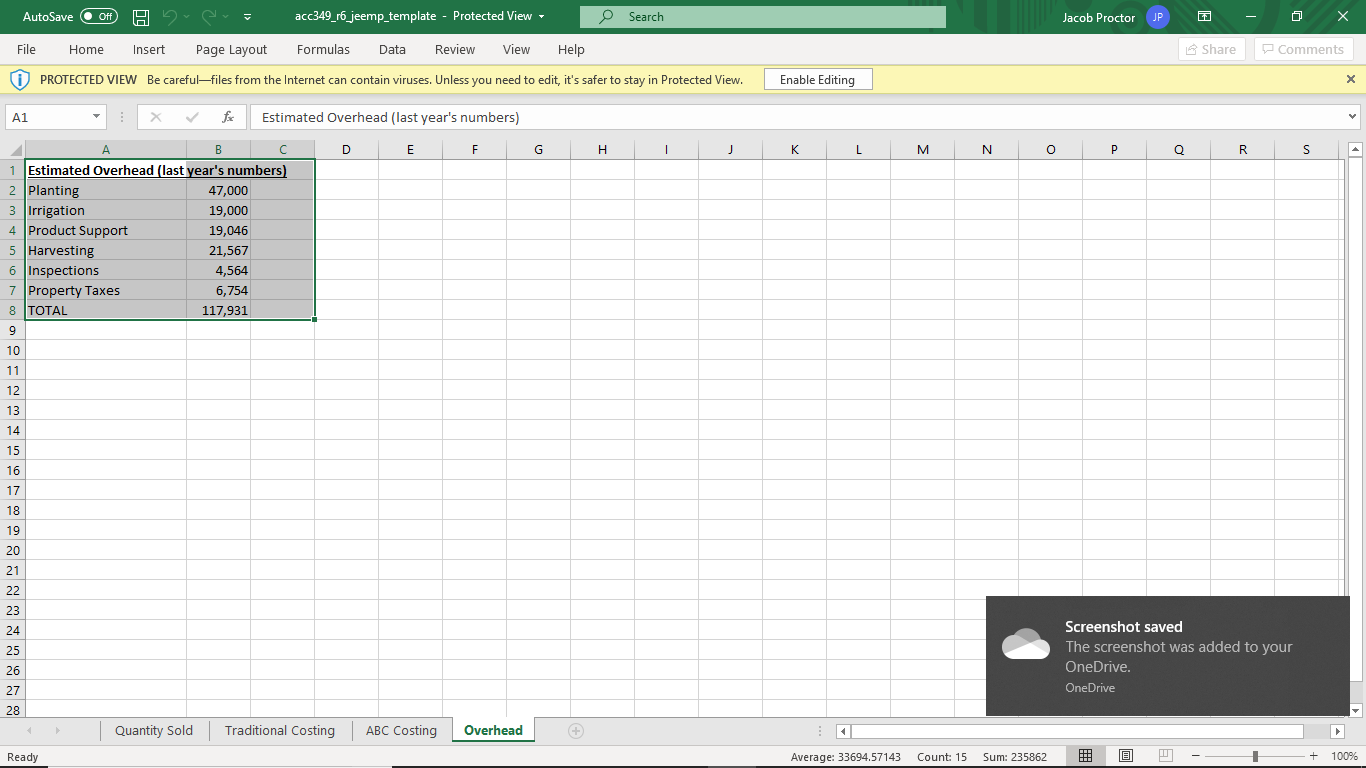Select the Property Taxes cell
Screen dimensions: 1366x768
pyautogui.click(x=106, y=290)
